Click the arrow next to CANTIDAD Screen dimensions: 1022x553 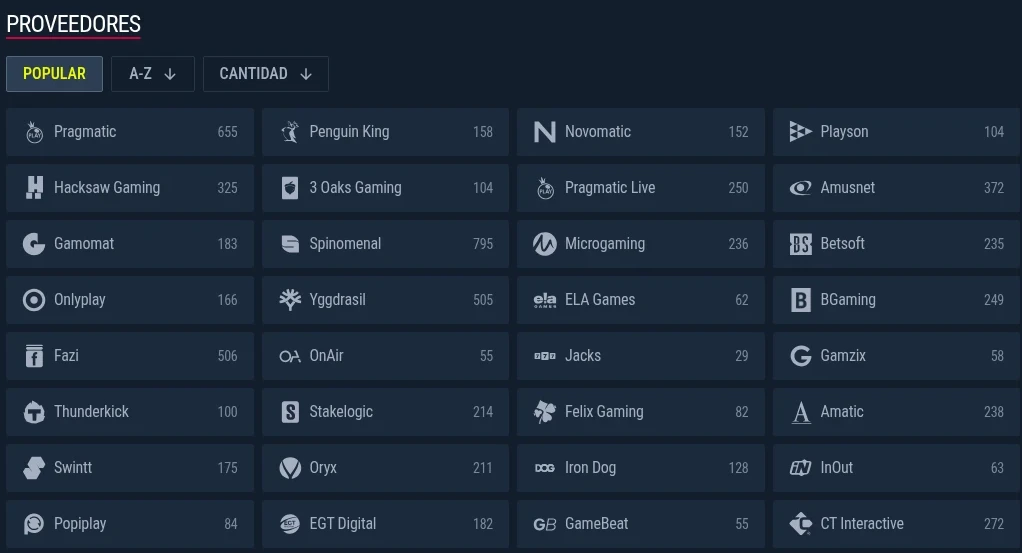(x=306, y=74)
